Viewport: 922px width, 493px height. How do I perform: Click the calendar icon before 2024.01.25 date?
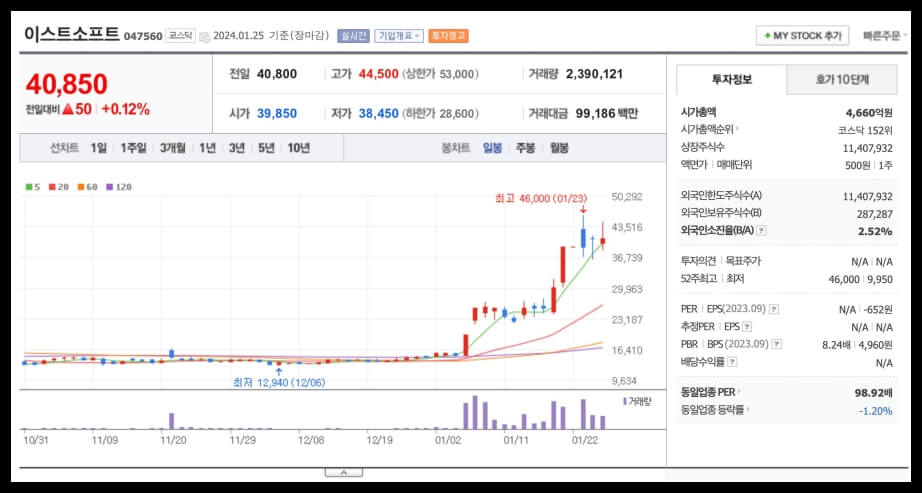coord(204,36)
